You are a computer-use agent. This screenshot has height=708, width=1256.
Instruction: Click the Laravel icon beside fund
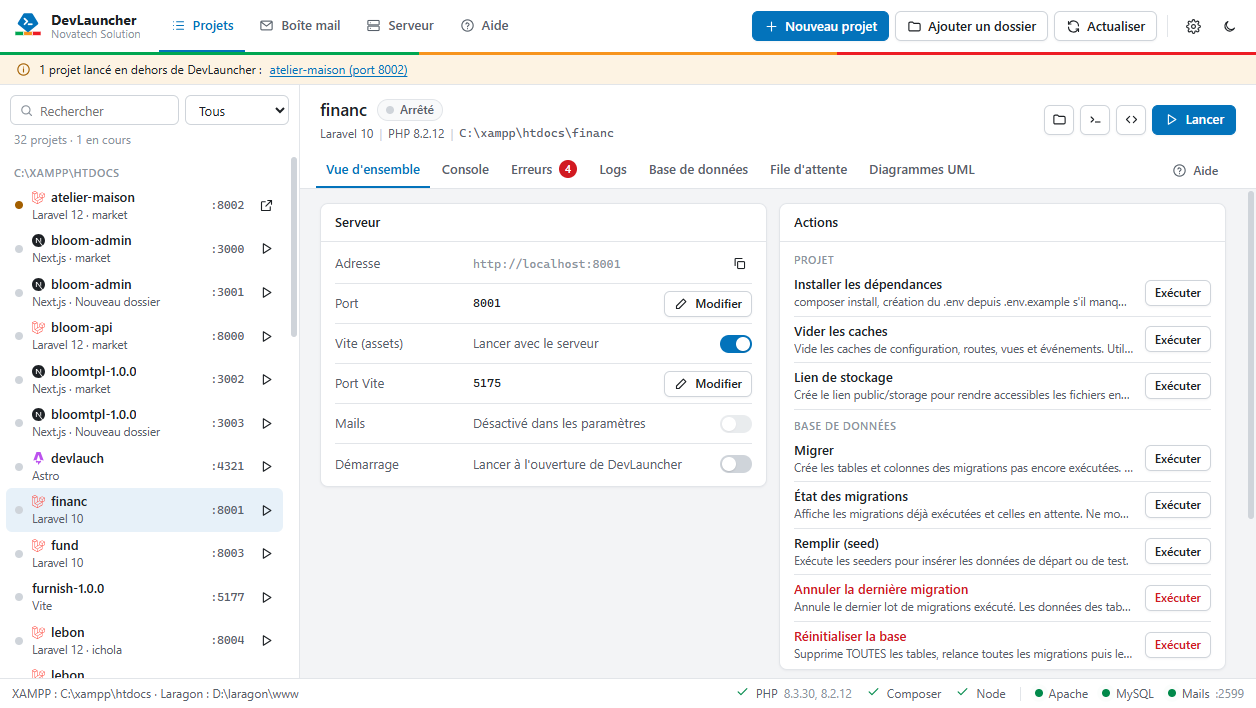point(39,545)
